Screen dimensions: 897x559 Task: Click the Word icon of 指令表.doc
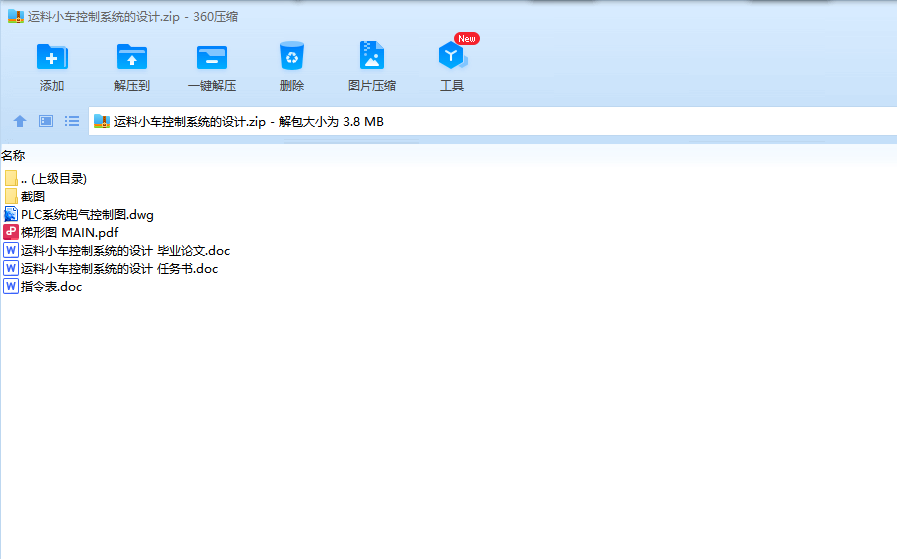[11, 286]
